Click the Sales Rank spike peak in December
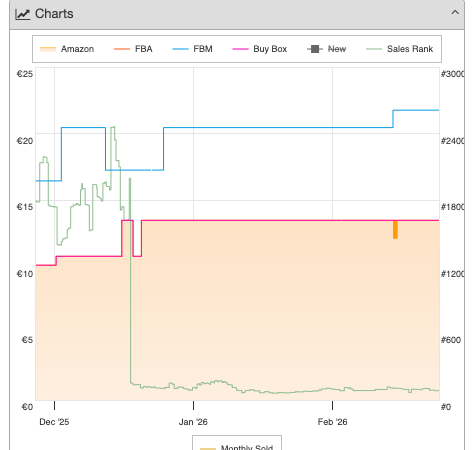 [x=113, y=128]
